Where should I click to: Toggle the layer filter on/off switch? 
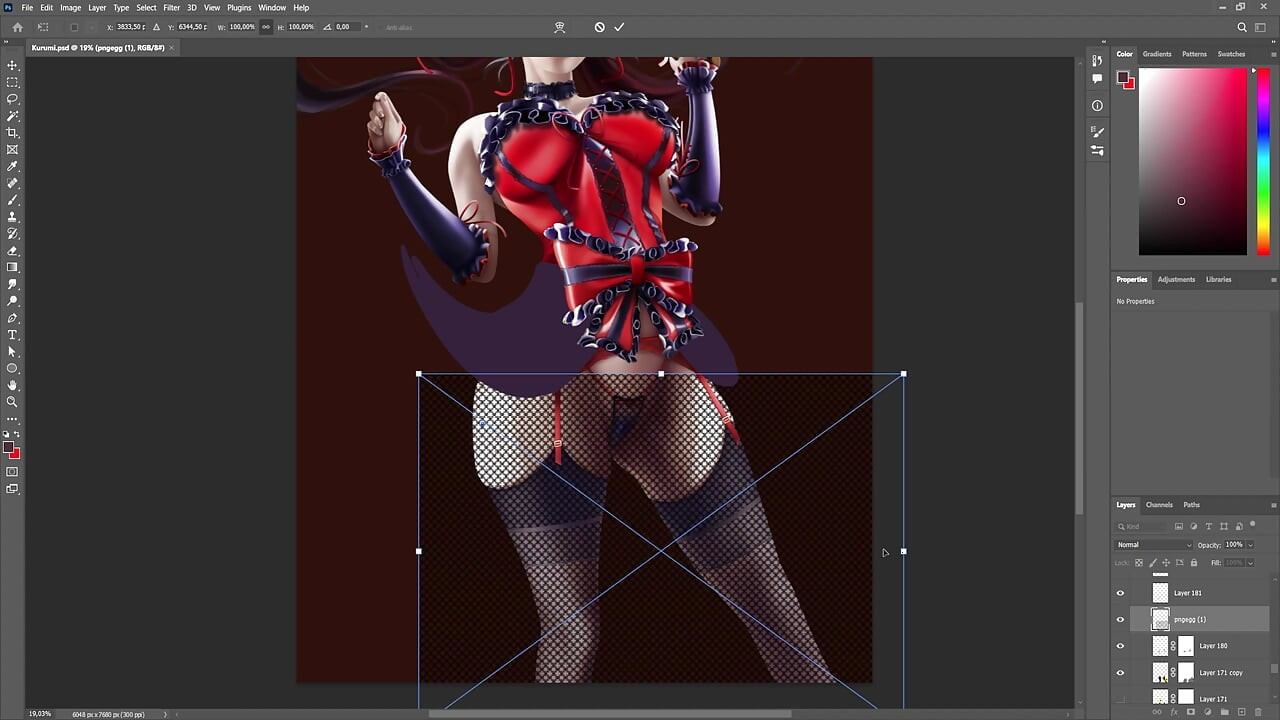click(1252, 525)
